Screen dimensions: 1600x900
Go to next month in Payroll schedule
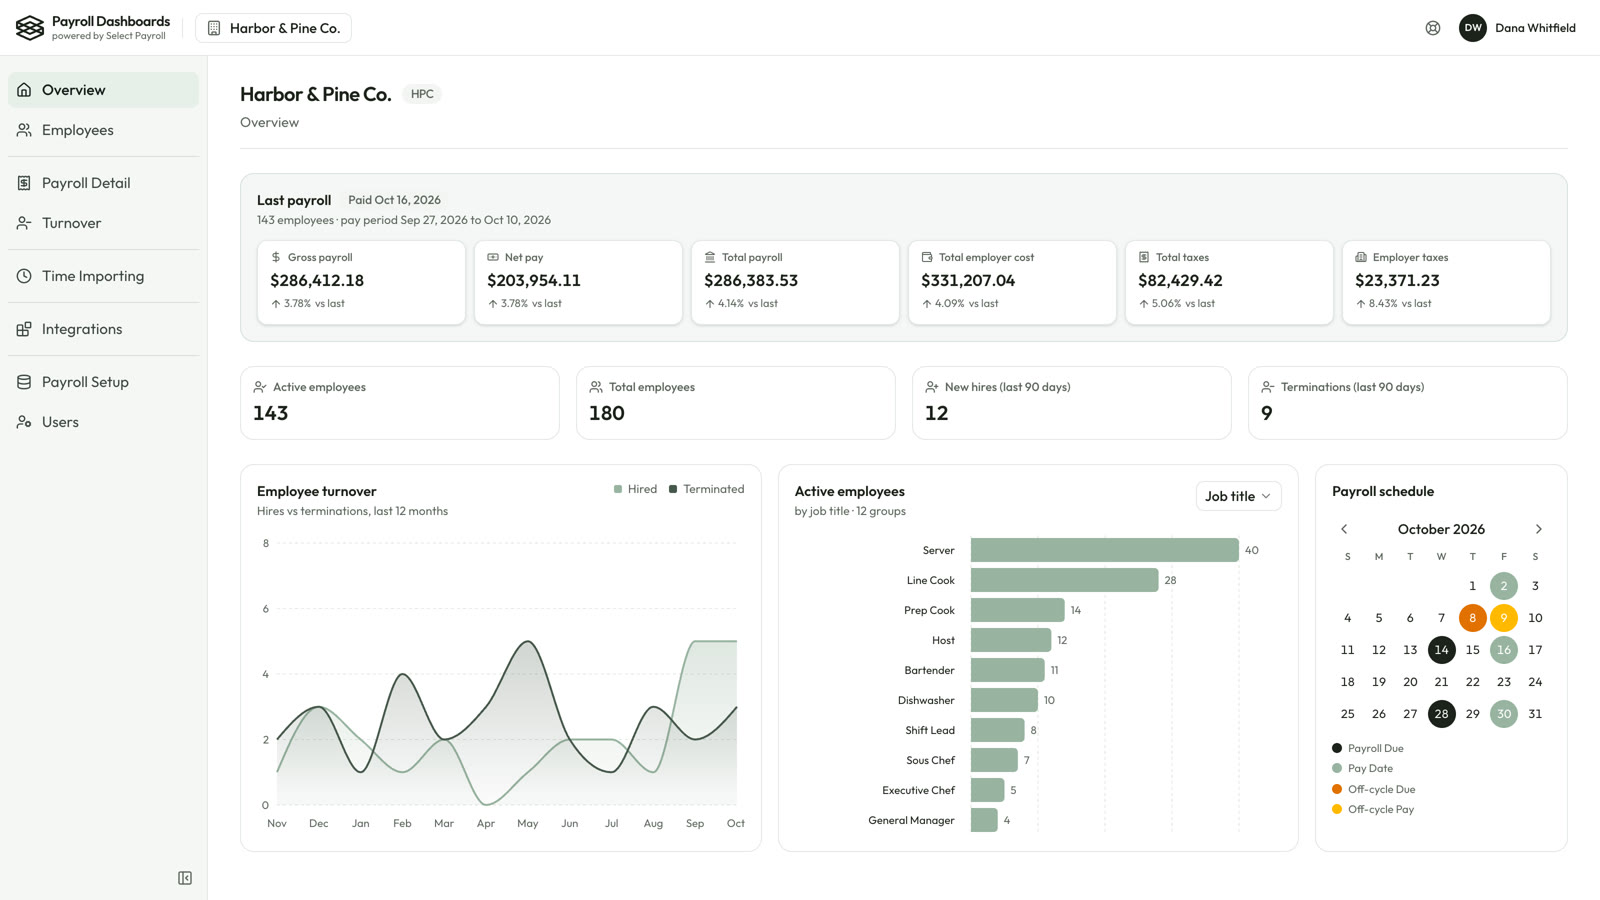1538,529
